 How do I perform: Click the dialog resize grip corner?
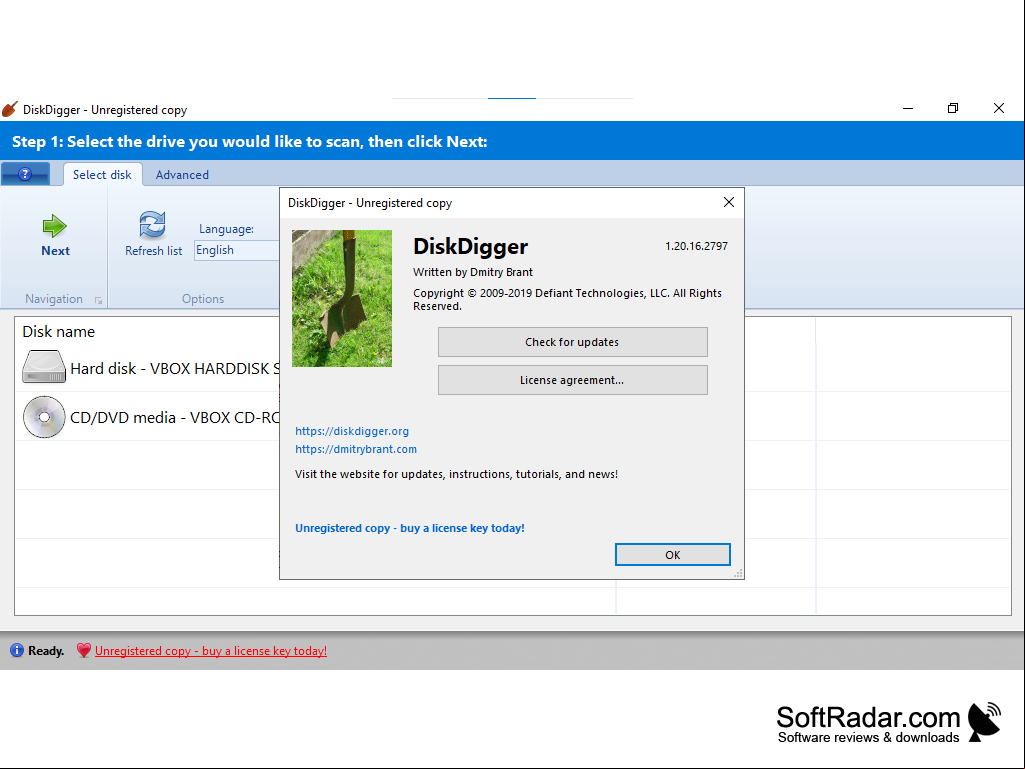coord(738,573)
